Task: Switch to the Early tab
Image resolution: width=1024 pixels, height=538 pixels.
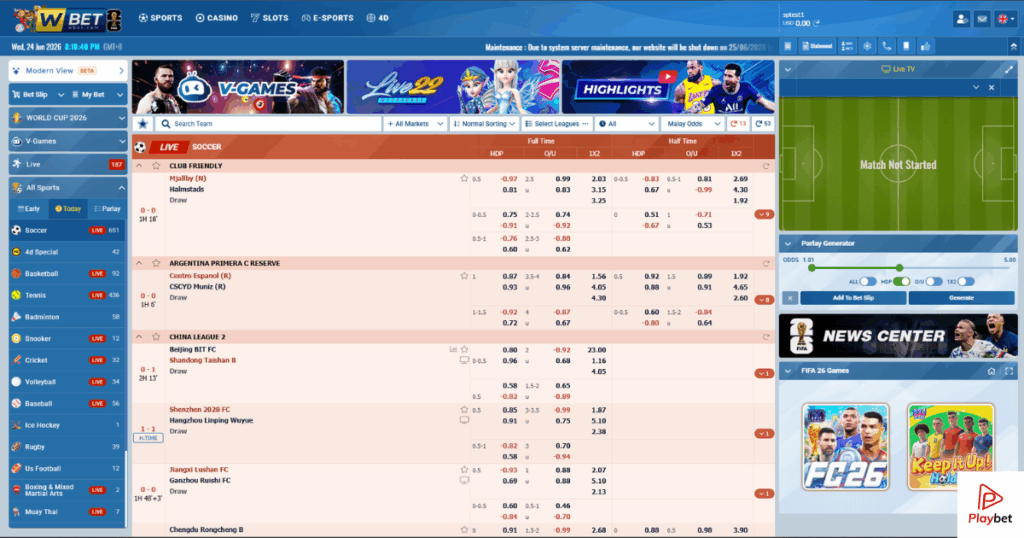Action: tap(29, 209)
